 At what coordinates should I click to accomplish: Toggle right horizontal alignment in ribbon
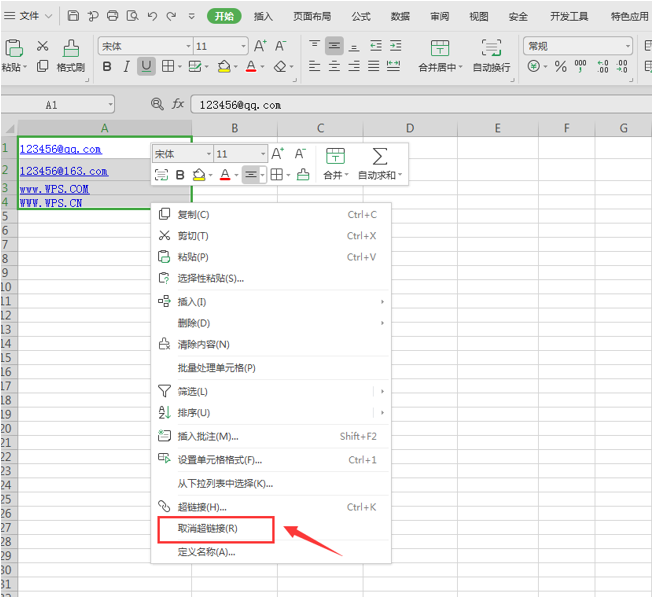coord(354,66)
